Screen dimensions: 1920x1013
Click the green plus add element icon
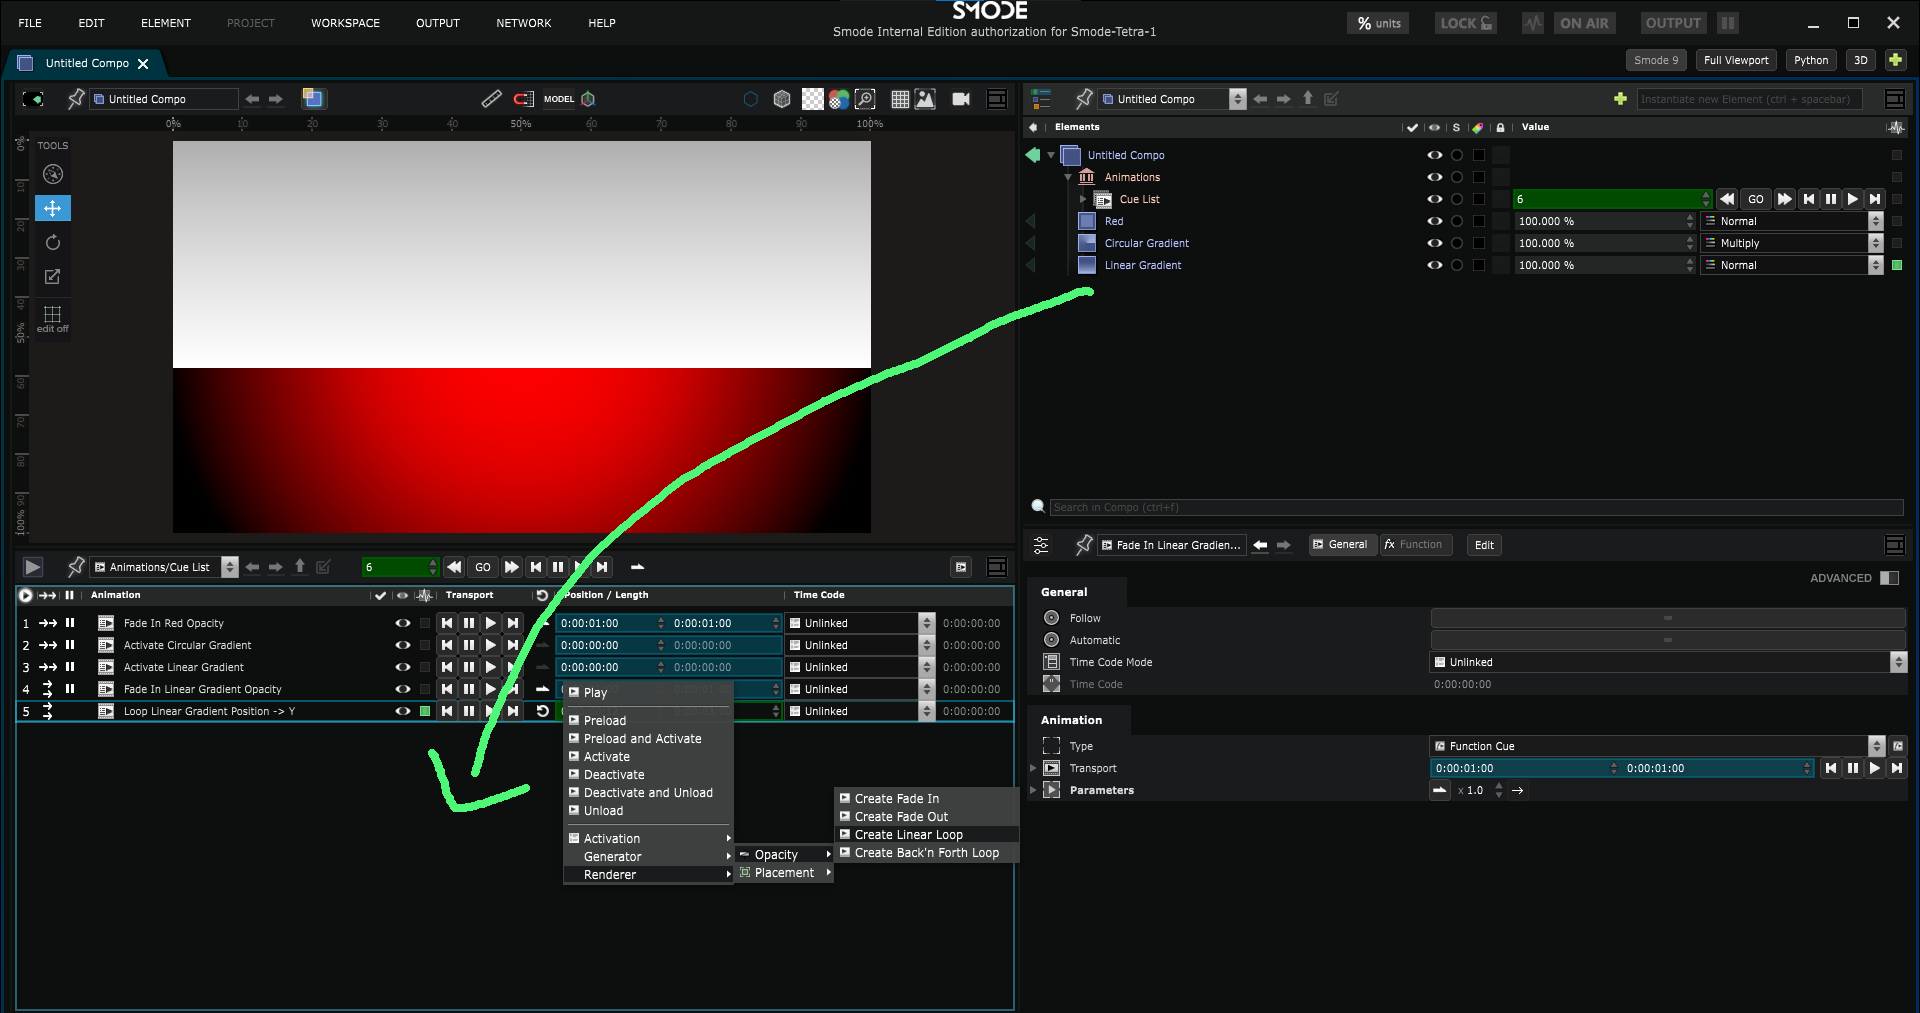click(1620, 99)
